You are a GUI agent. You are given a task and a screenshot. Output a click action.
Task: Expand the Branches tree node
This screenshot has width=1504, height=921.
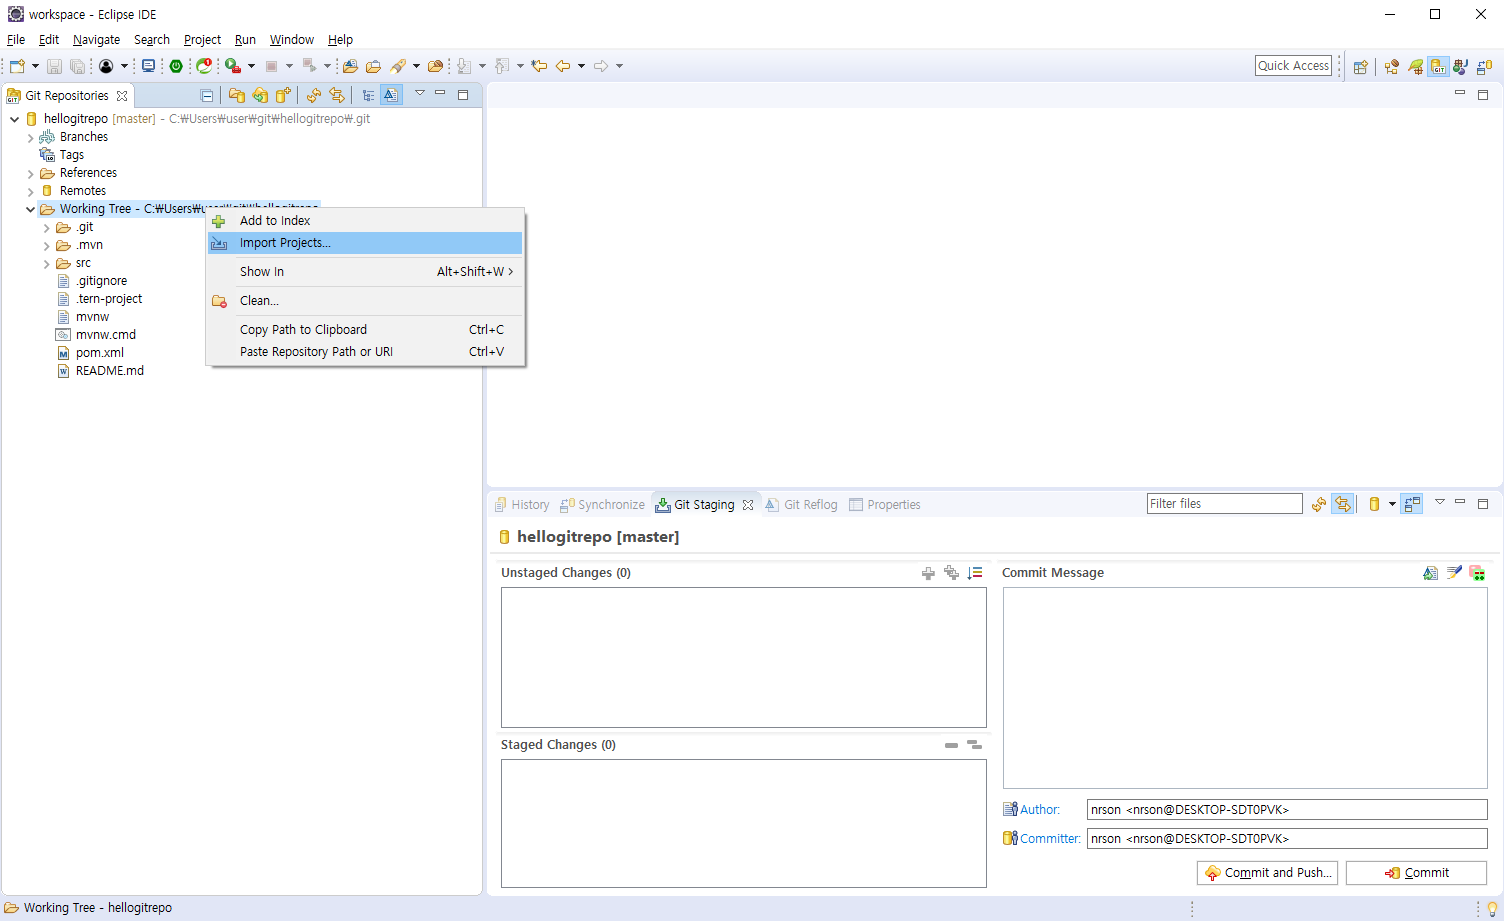coord(30,138)
